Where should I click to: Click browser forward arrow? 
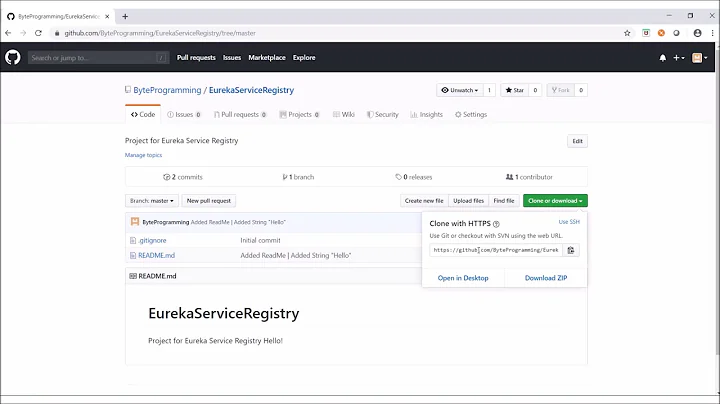tap(23, 33)
